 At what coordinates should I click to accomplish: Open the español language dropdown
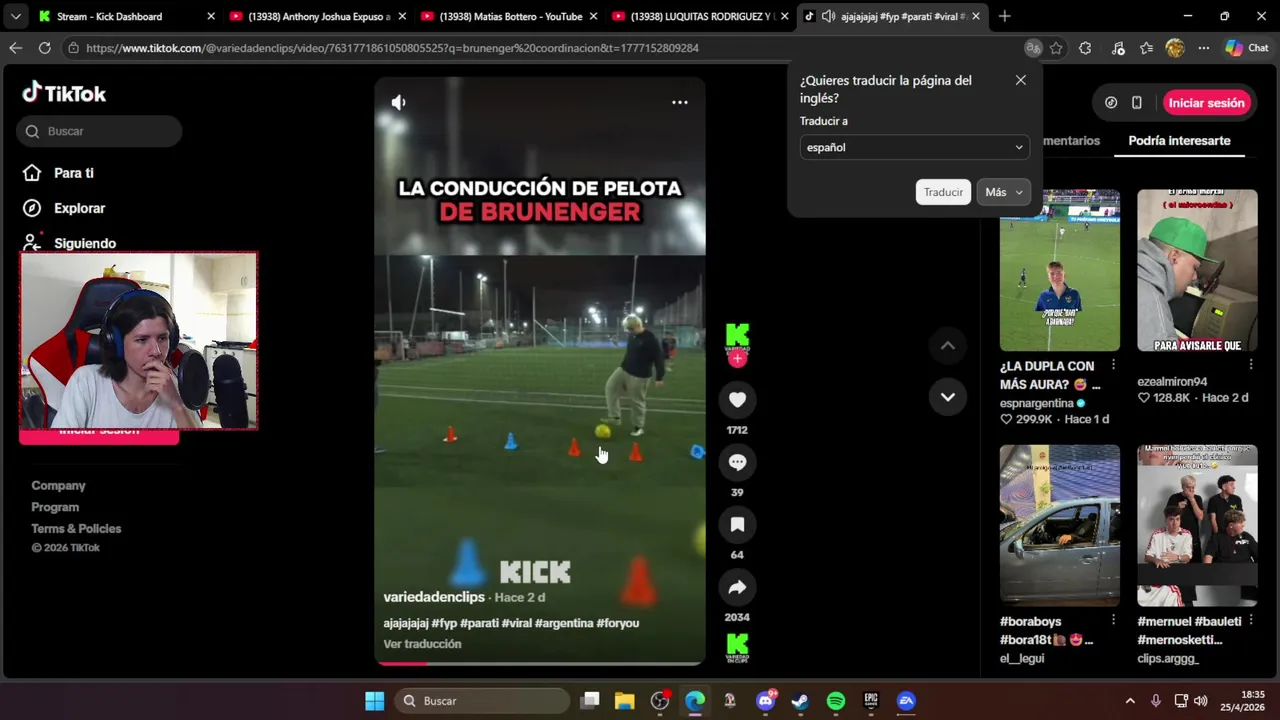[x=914, y=147]
